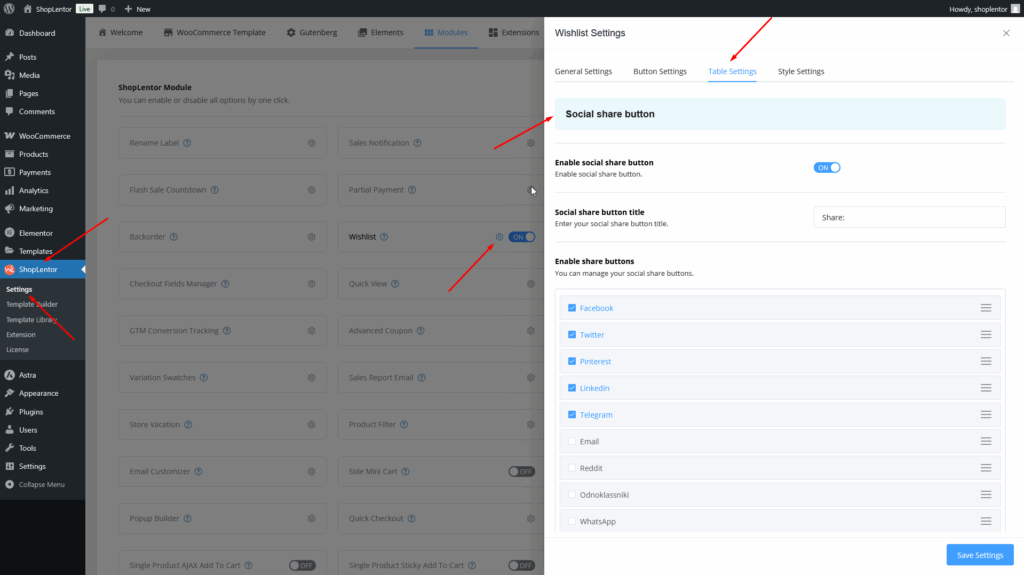Click drag handle for WhatsApp row

point(985,521)
